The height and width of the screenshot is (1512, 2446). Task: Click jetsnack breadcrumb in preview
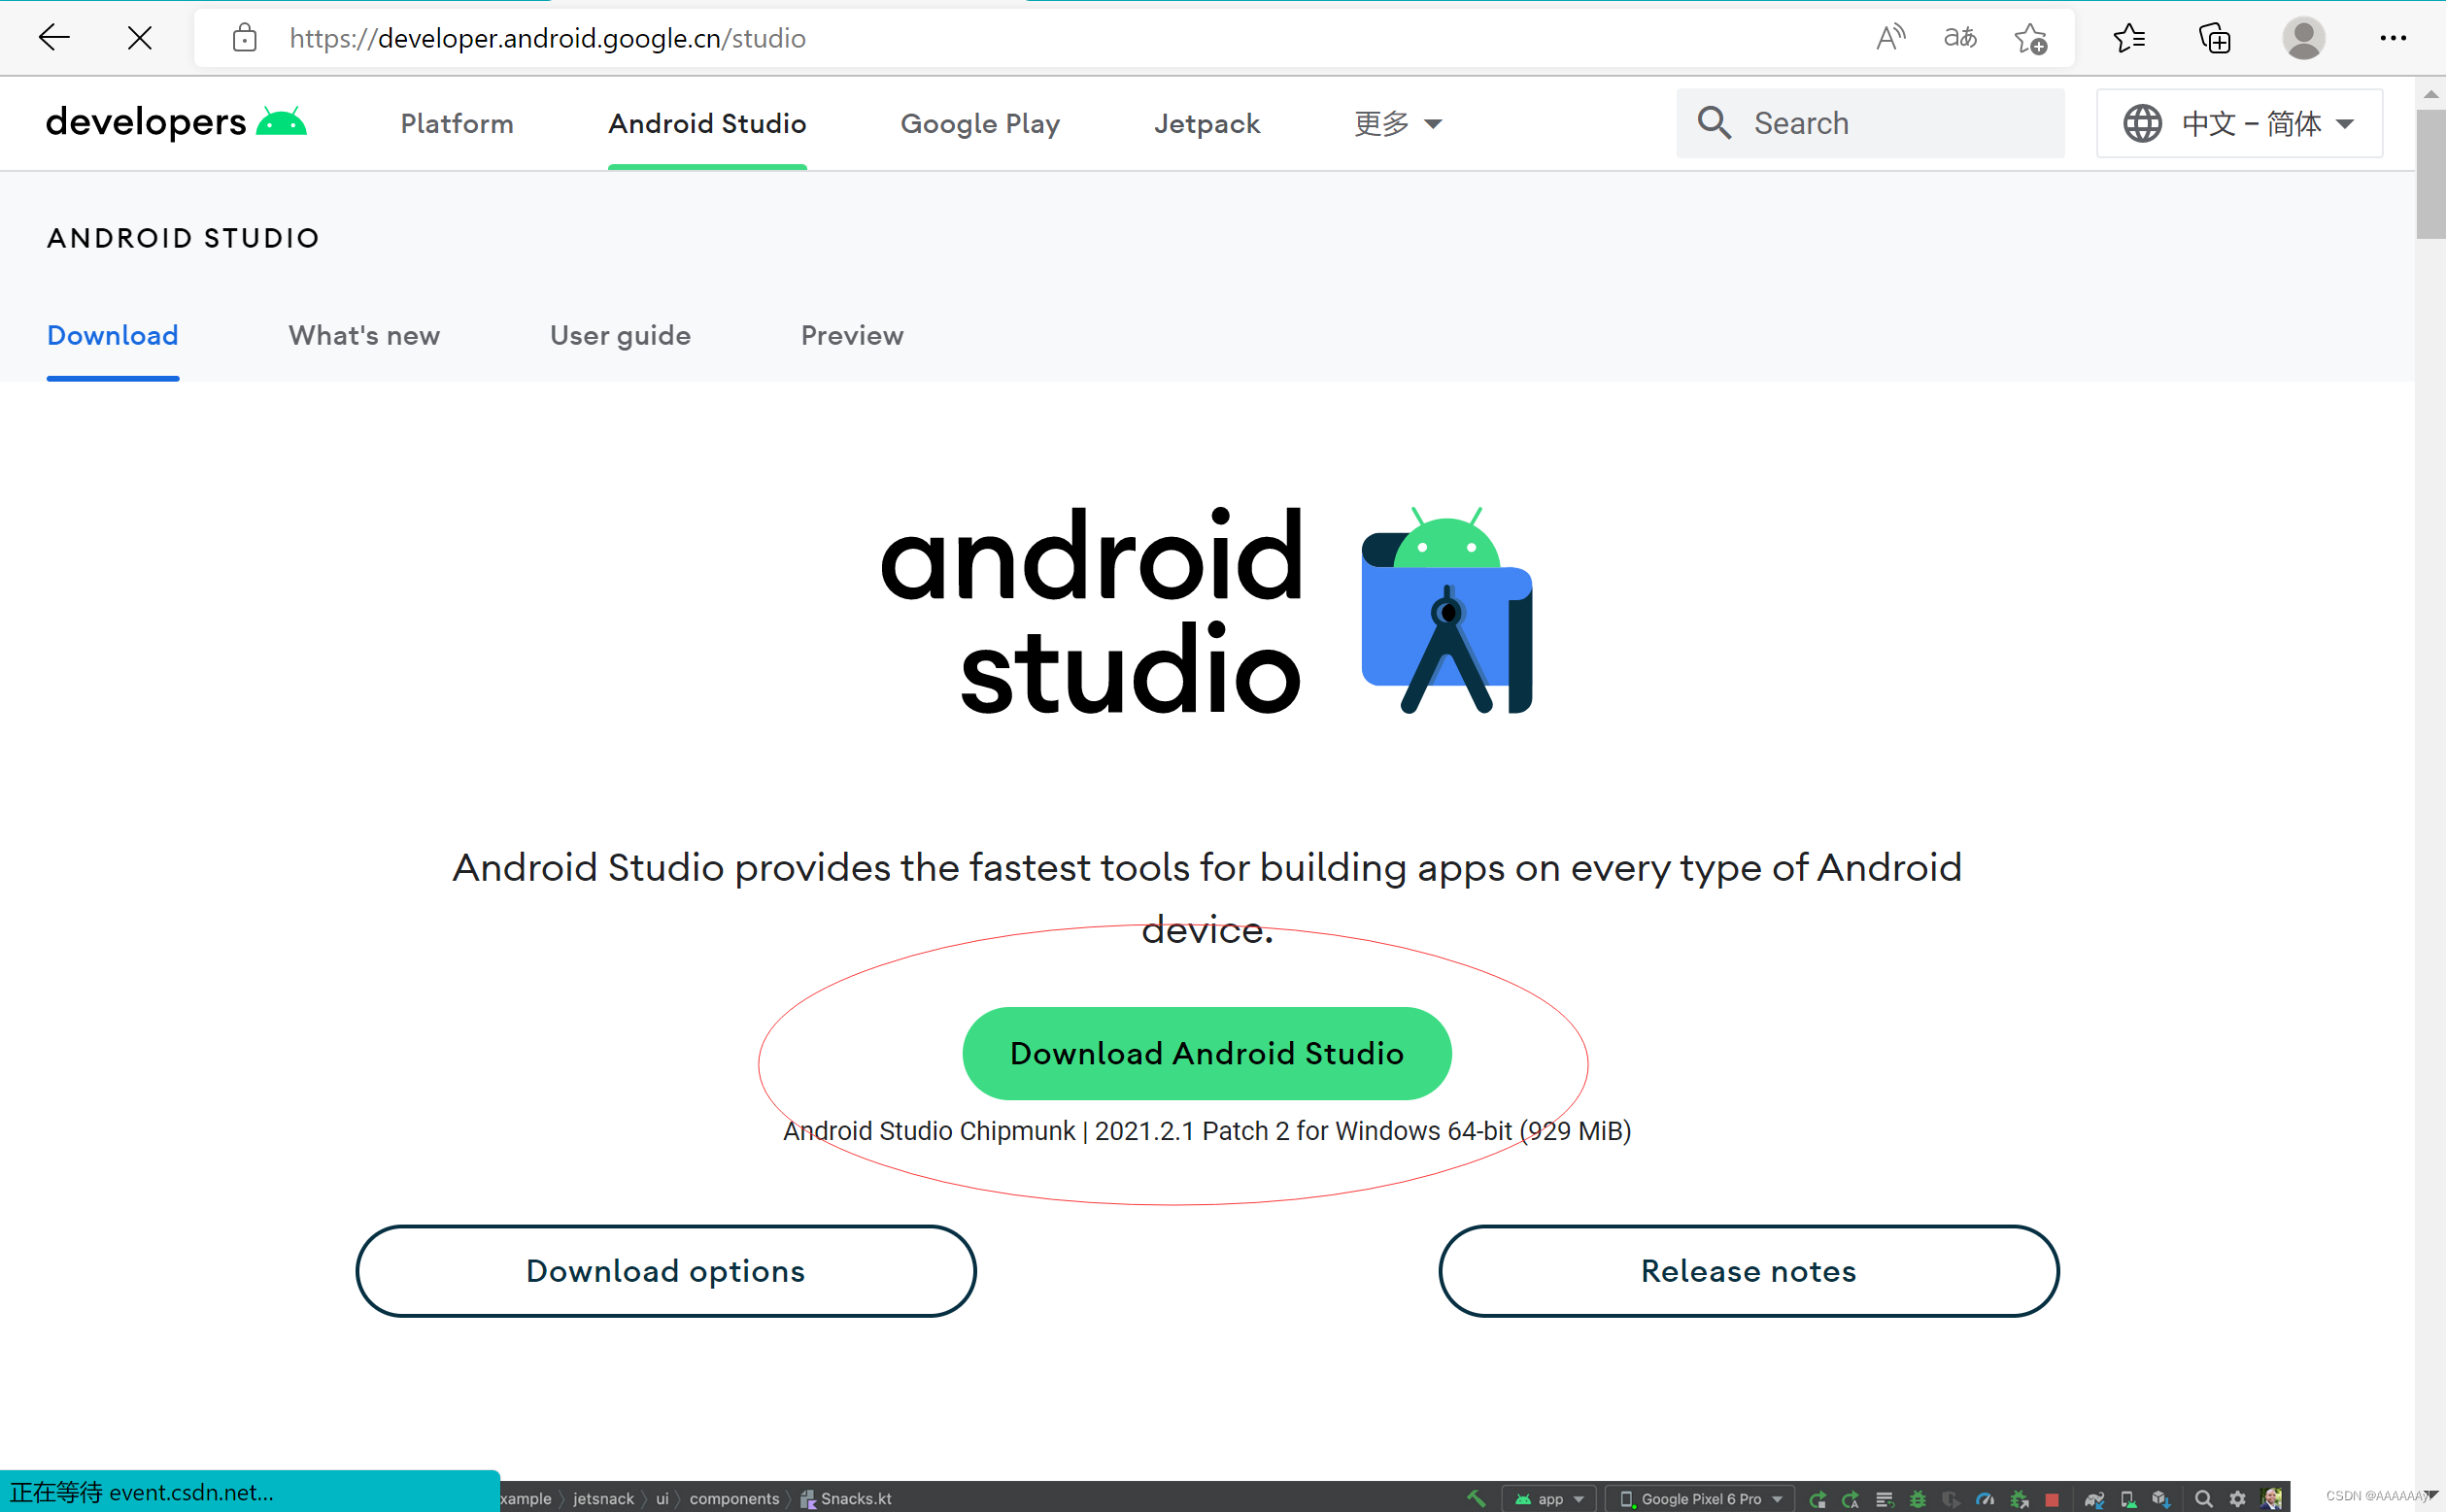[x=603, y=1498]
